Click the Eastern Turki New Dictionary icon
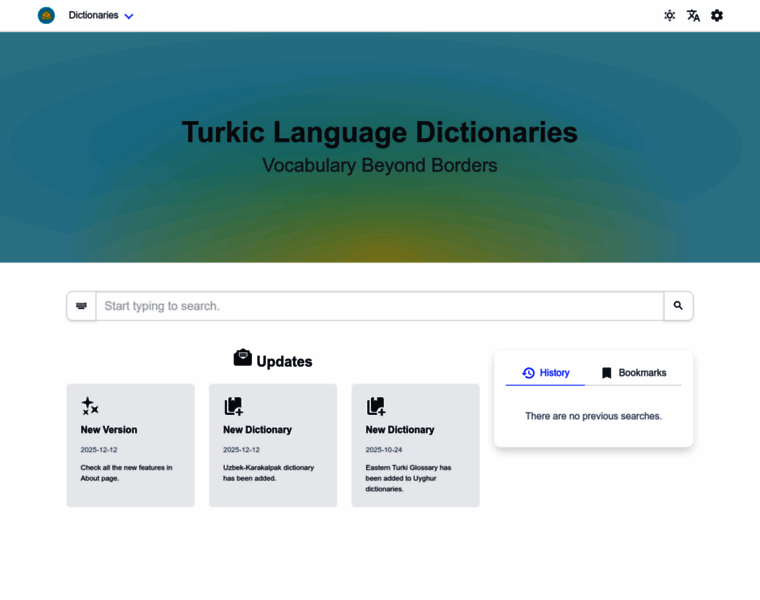 [376, 406]
